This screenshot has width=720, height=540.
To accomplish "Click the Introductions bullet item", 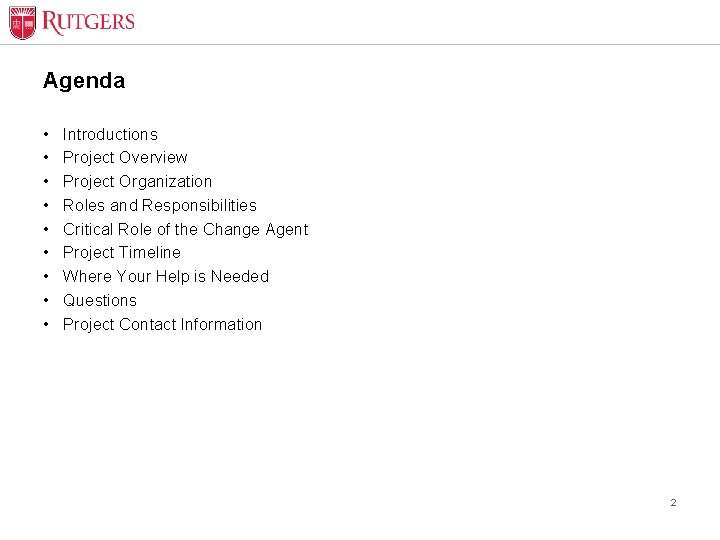I will [x=110, y=135].
